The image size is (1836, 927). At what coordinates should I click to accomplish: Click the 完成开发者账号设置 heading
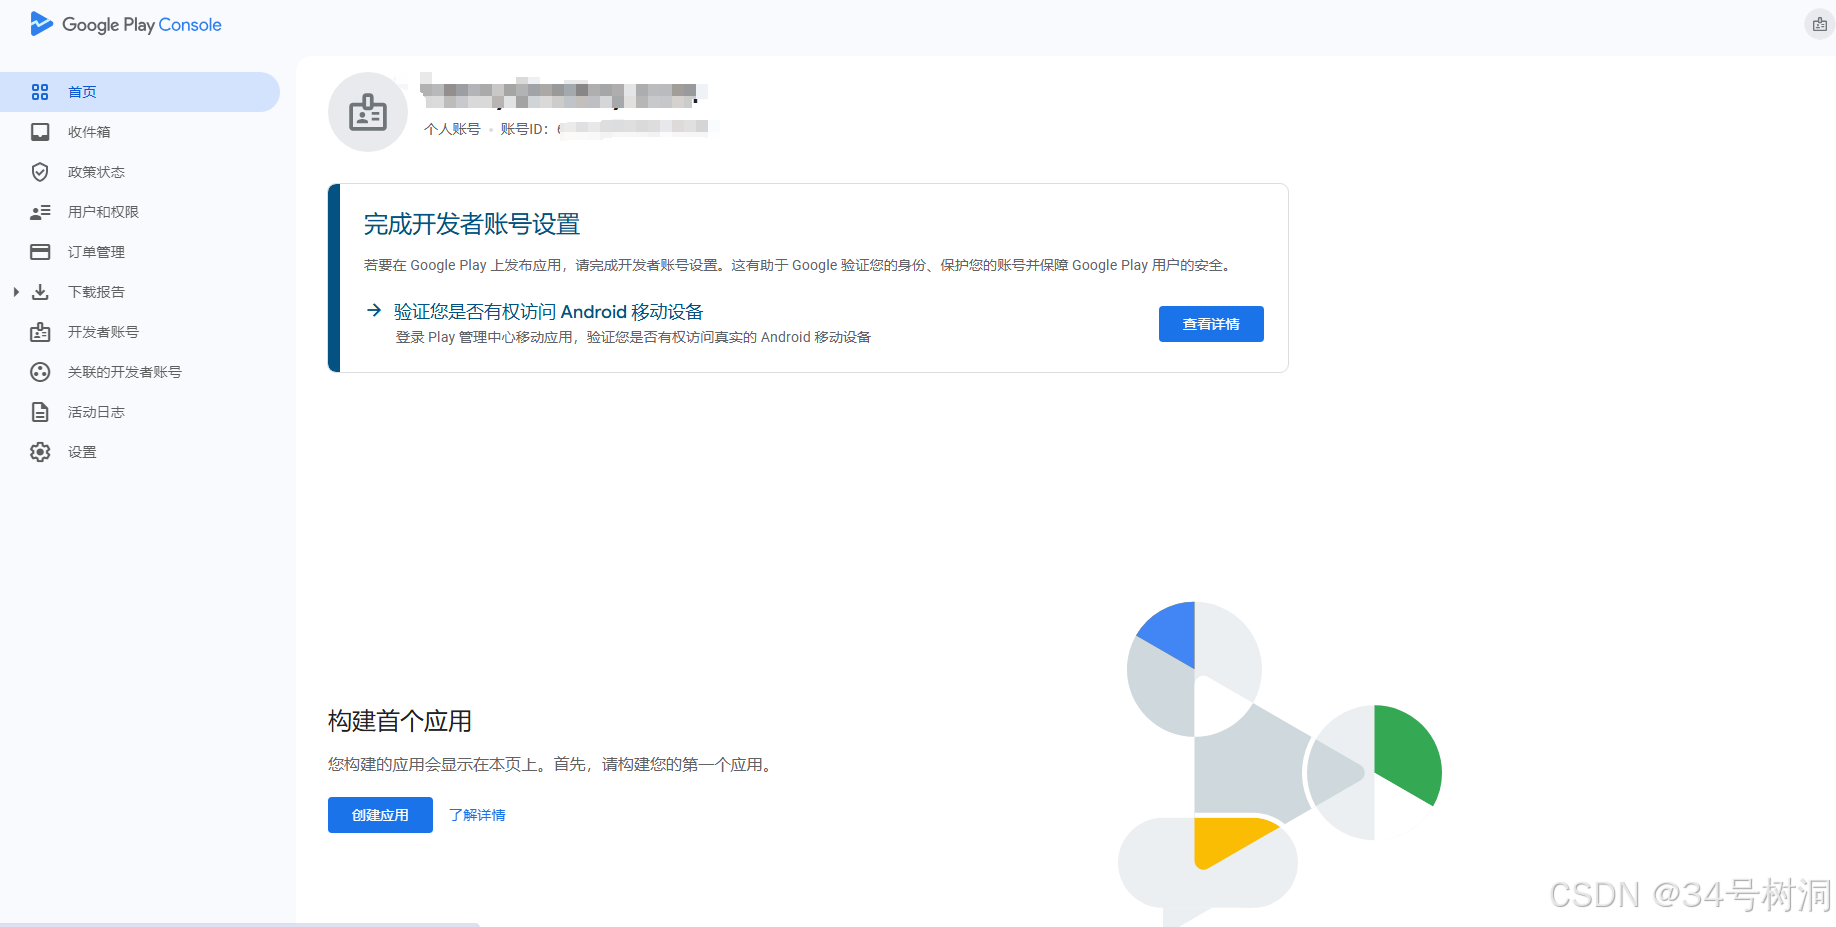coord(472,224)
